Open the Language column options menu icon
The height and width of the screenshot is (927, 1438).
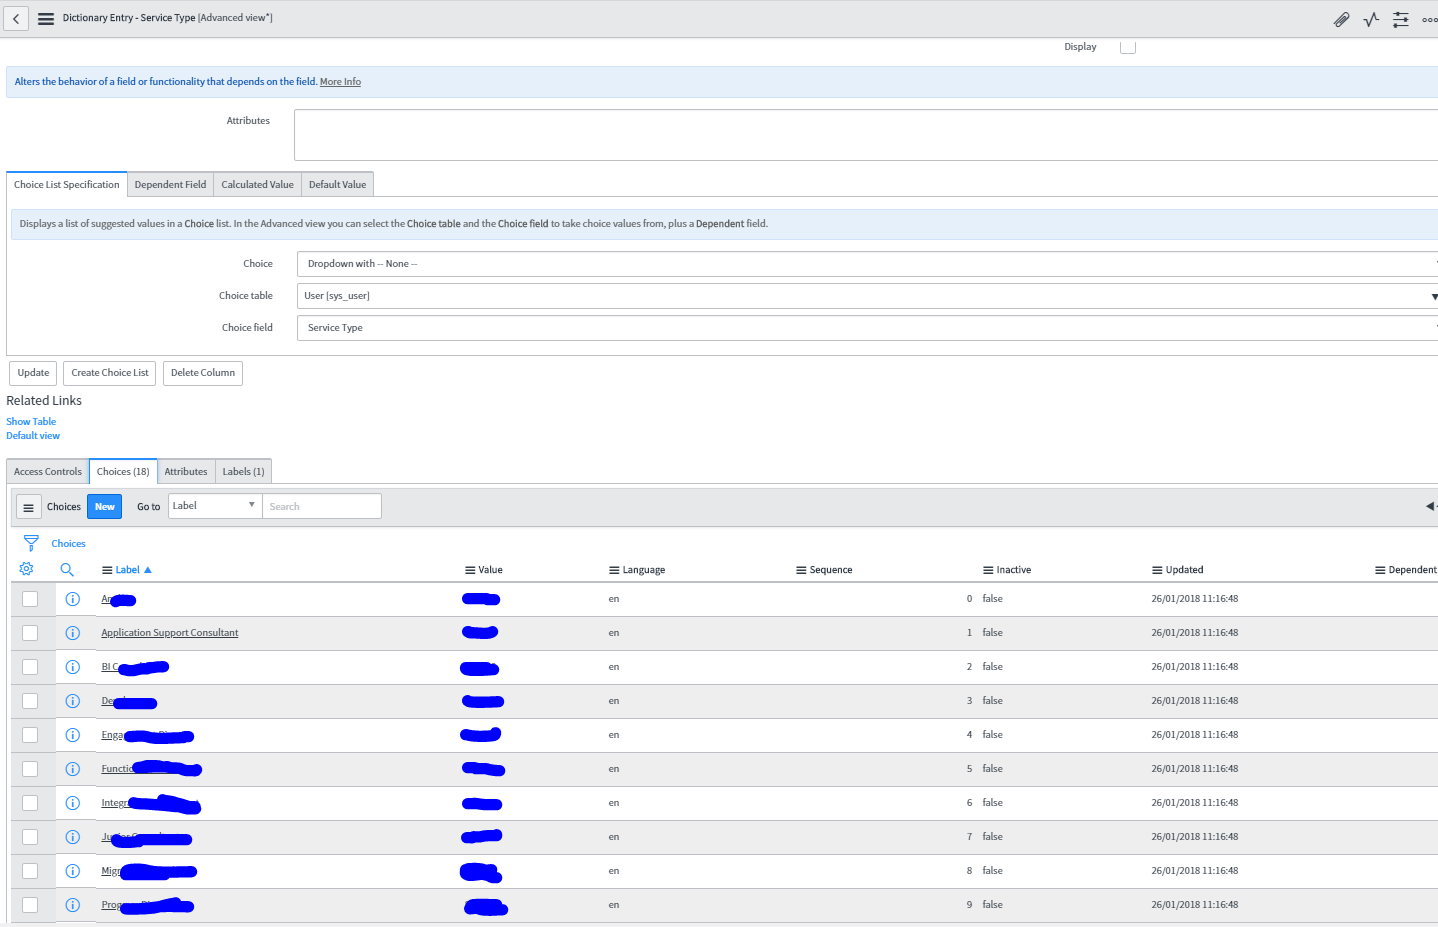614,570
